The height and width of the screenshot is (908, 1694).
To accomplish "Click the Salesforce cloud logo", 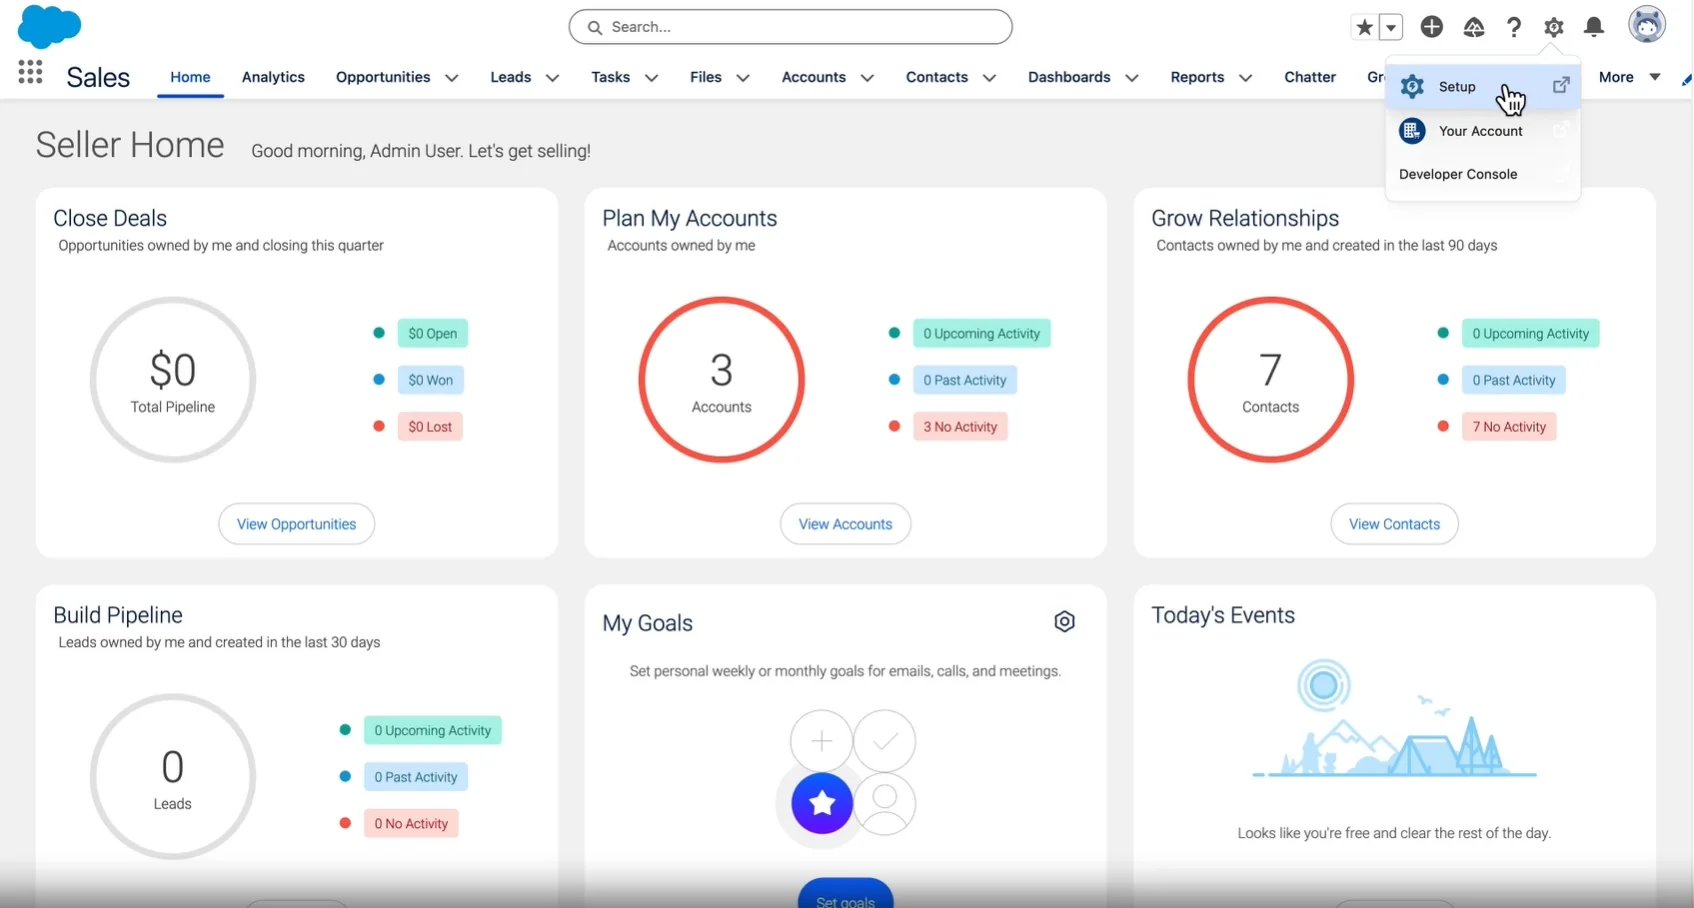I will (x=49, y=26).
